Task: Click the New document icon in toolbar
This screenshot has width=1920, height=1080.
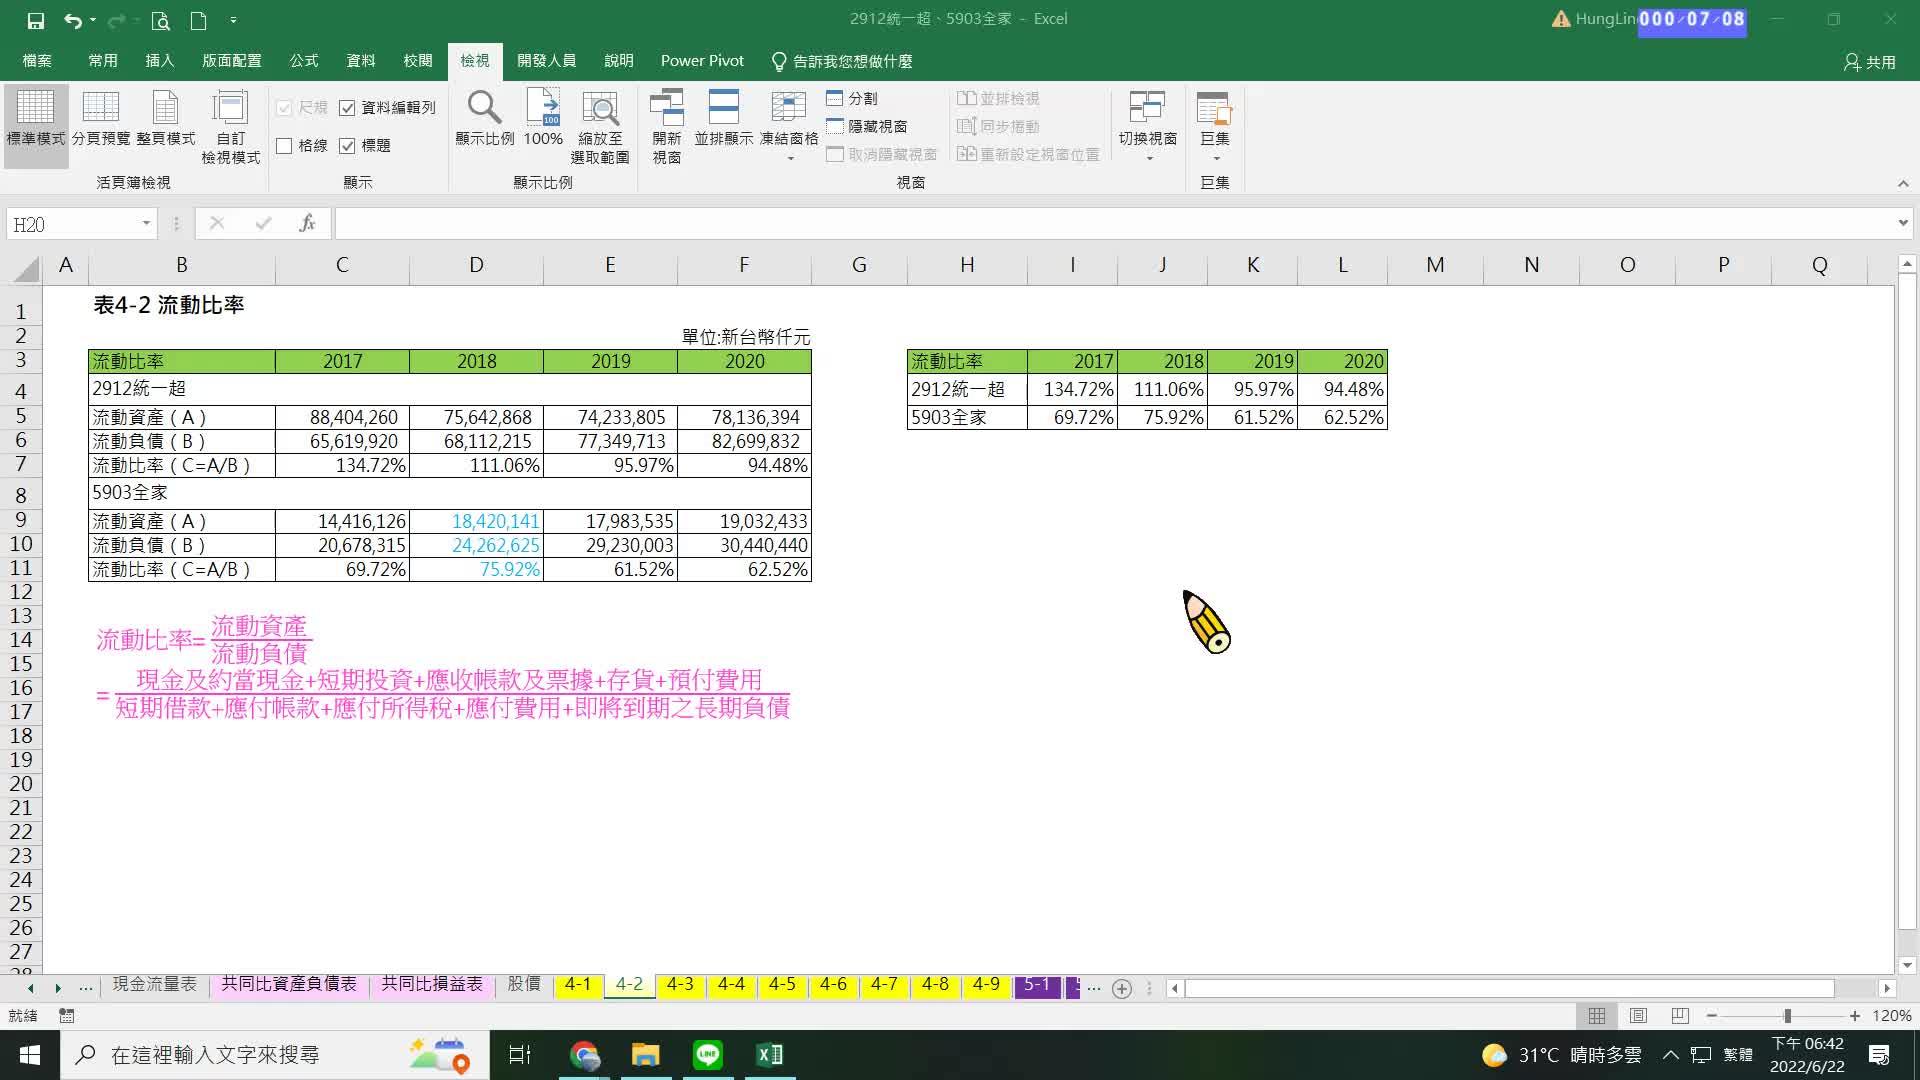Action: [198, 20]
